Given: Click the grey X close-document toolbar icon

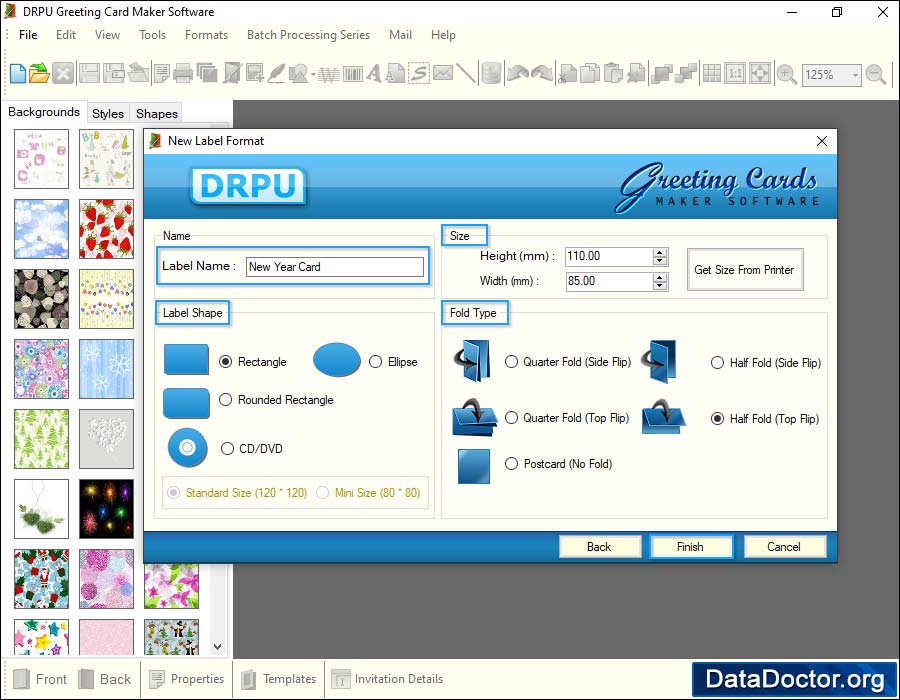Looking at the screenshot, I should click(63, 74).
